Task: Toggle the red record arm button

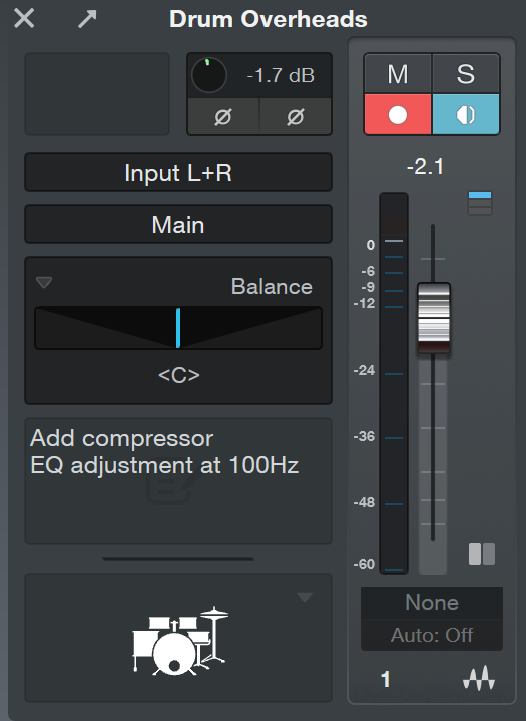Action: point(398,114)
